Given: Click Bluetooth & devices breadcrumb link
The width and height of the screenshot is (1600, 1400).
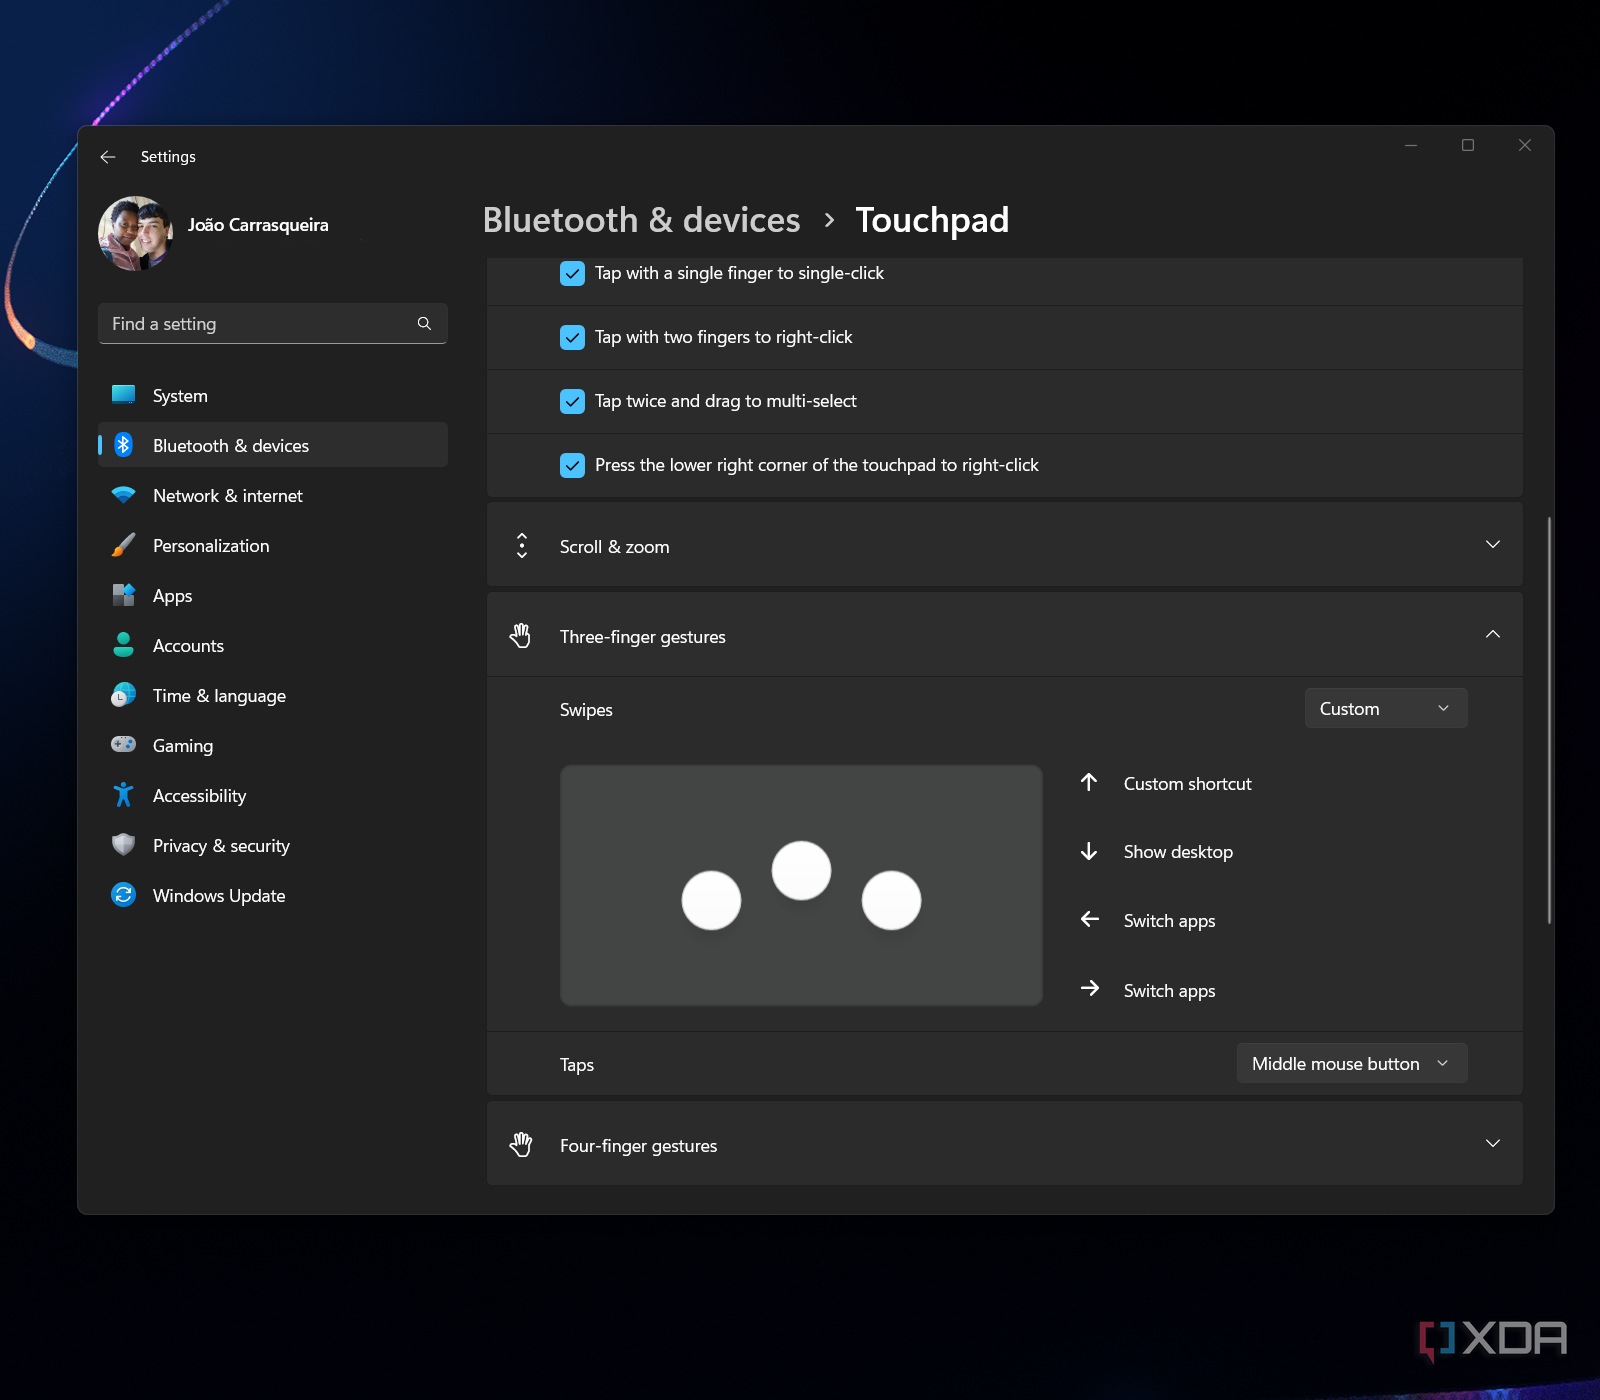Looking at the screenshot, I should 641,220.
